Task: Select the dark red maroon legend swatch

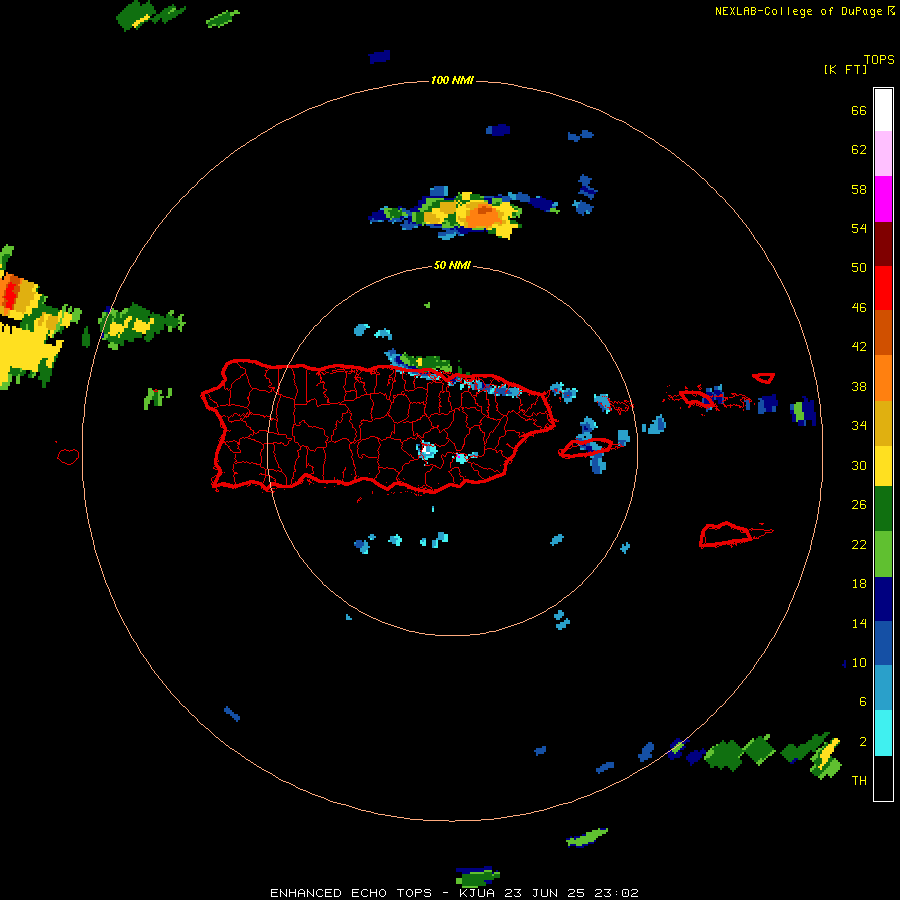Action: pos(883,243)
